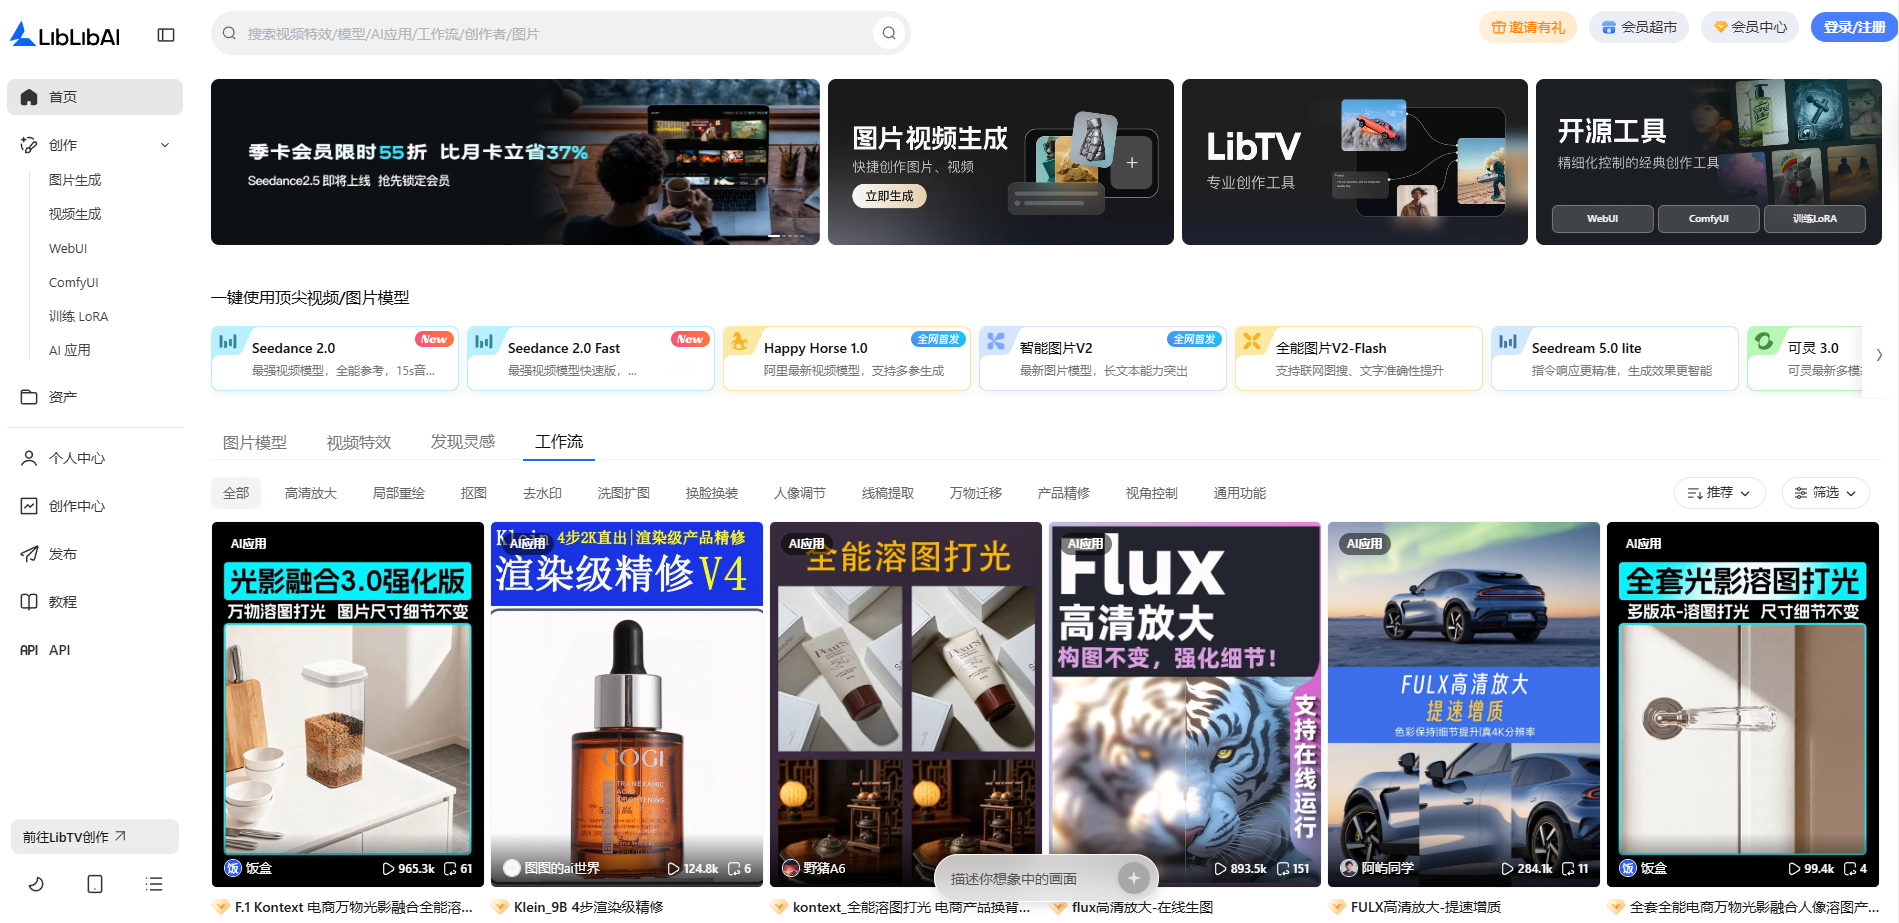Open the 渲染级精修V4 workflow thumbnail
The height and width of the screenshot is (923, 1899).
point(627,704)
